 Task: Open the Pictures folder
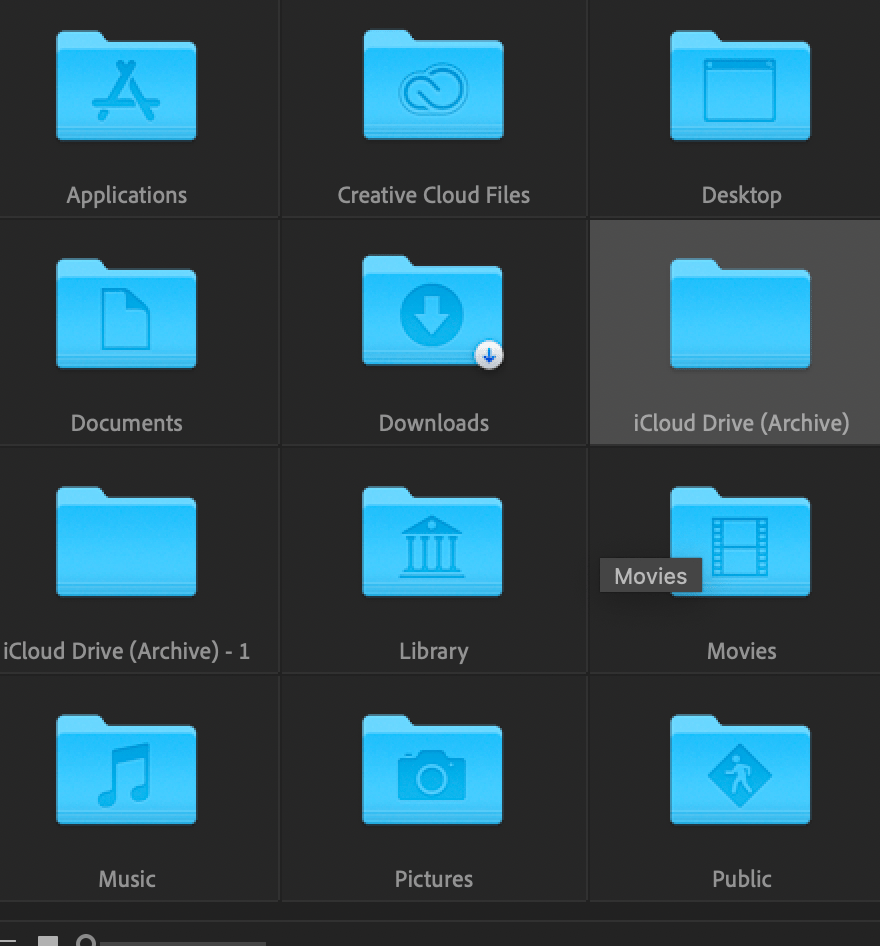(433, 770)
